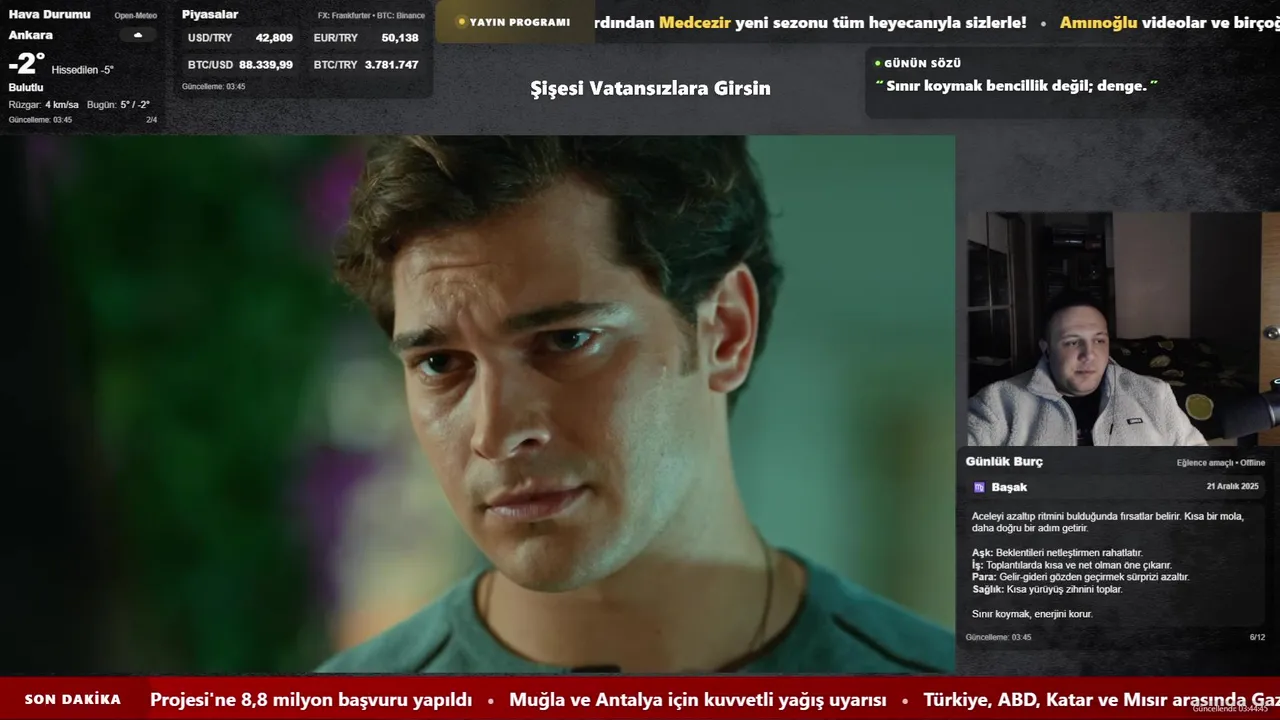
Task: Click the 6/12 horoscope page counter
Action: [x=1257, y=637]
